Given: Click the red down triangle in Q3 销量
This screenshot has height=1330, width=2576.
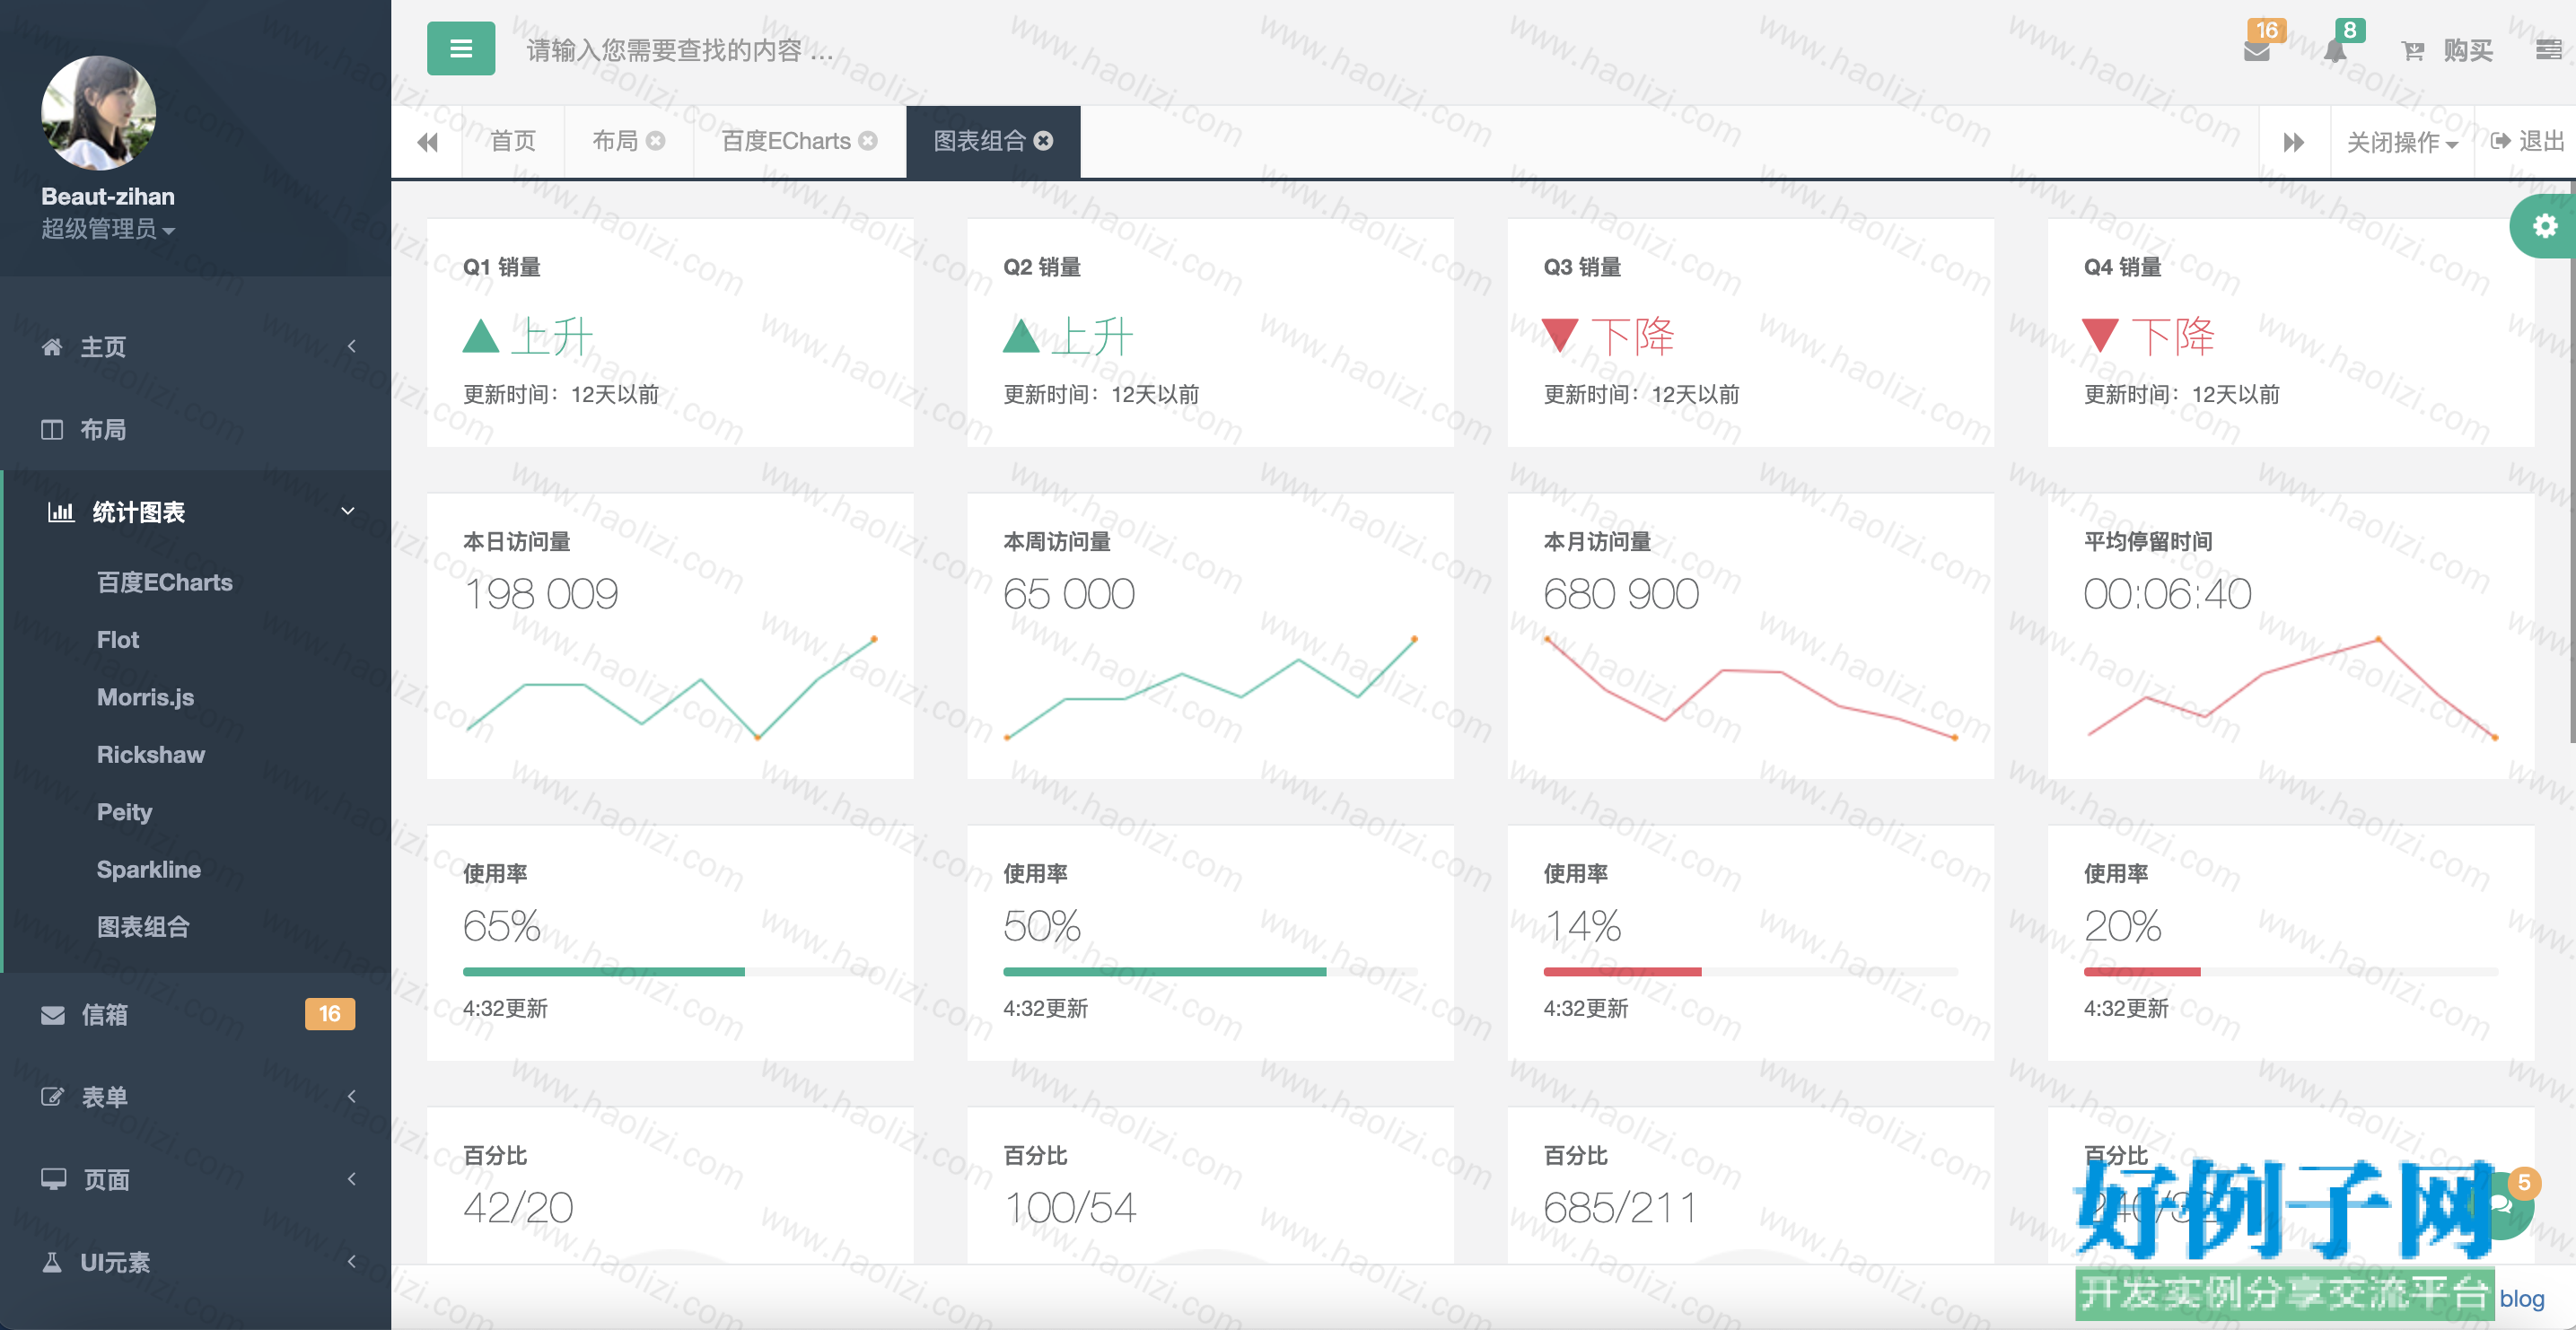Looking at the screenshot, I should coord(1560,335).
